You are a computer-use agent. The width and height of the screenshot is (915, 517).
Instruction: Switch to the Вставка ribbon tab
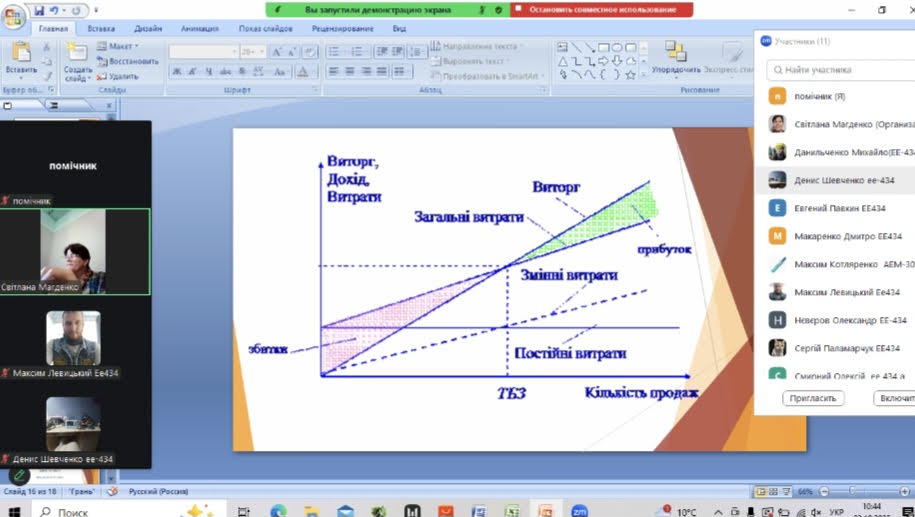click(101, 29)
